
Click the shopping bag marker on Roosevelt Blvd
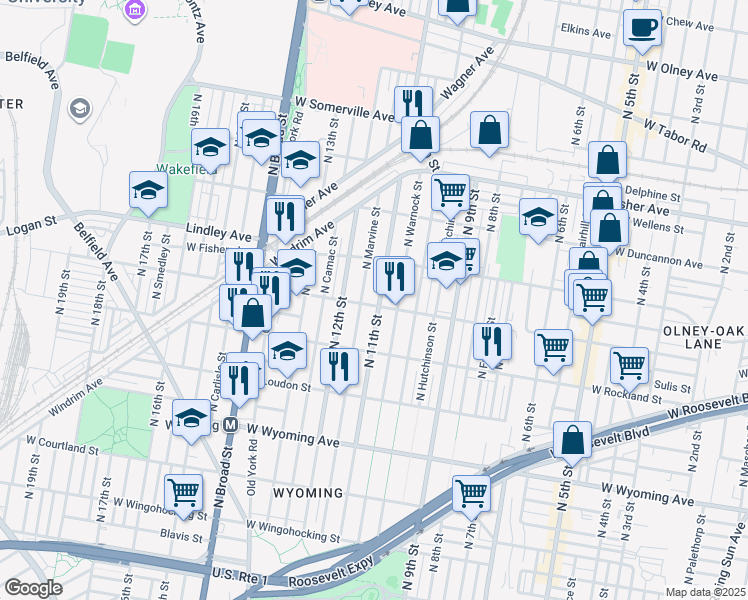point(571,439)
